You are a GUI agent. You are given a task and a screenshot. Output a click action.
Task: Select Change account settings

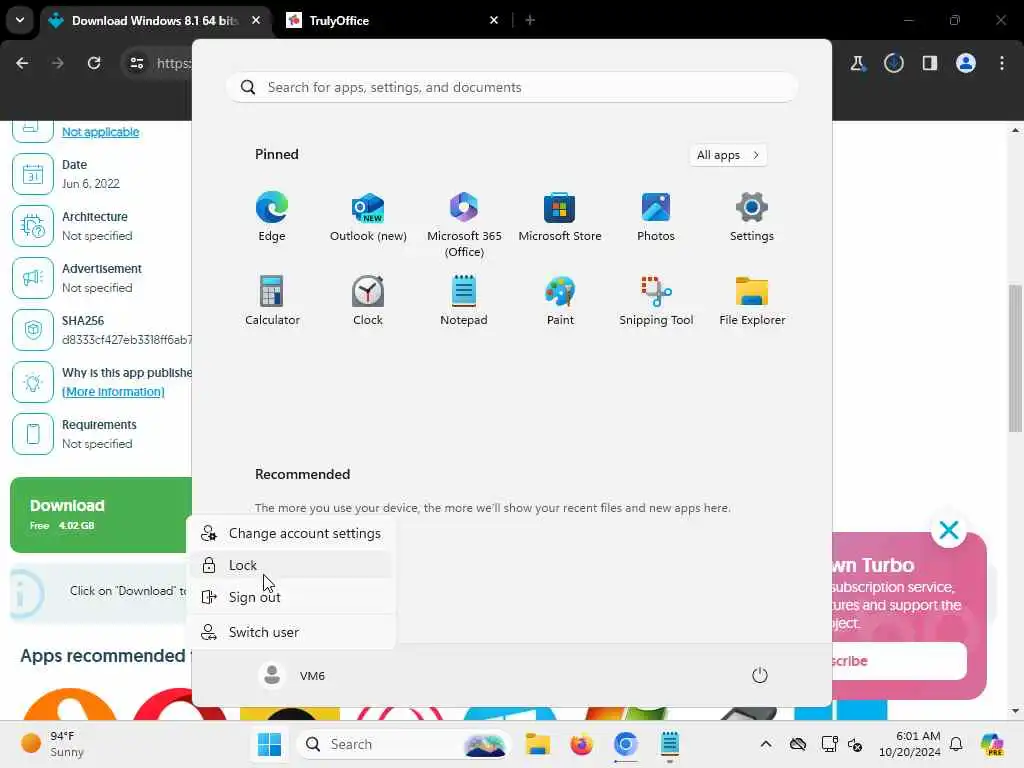291,534
